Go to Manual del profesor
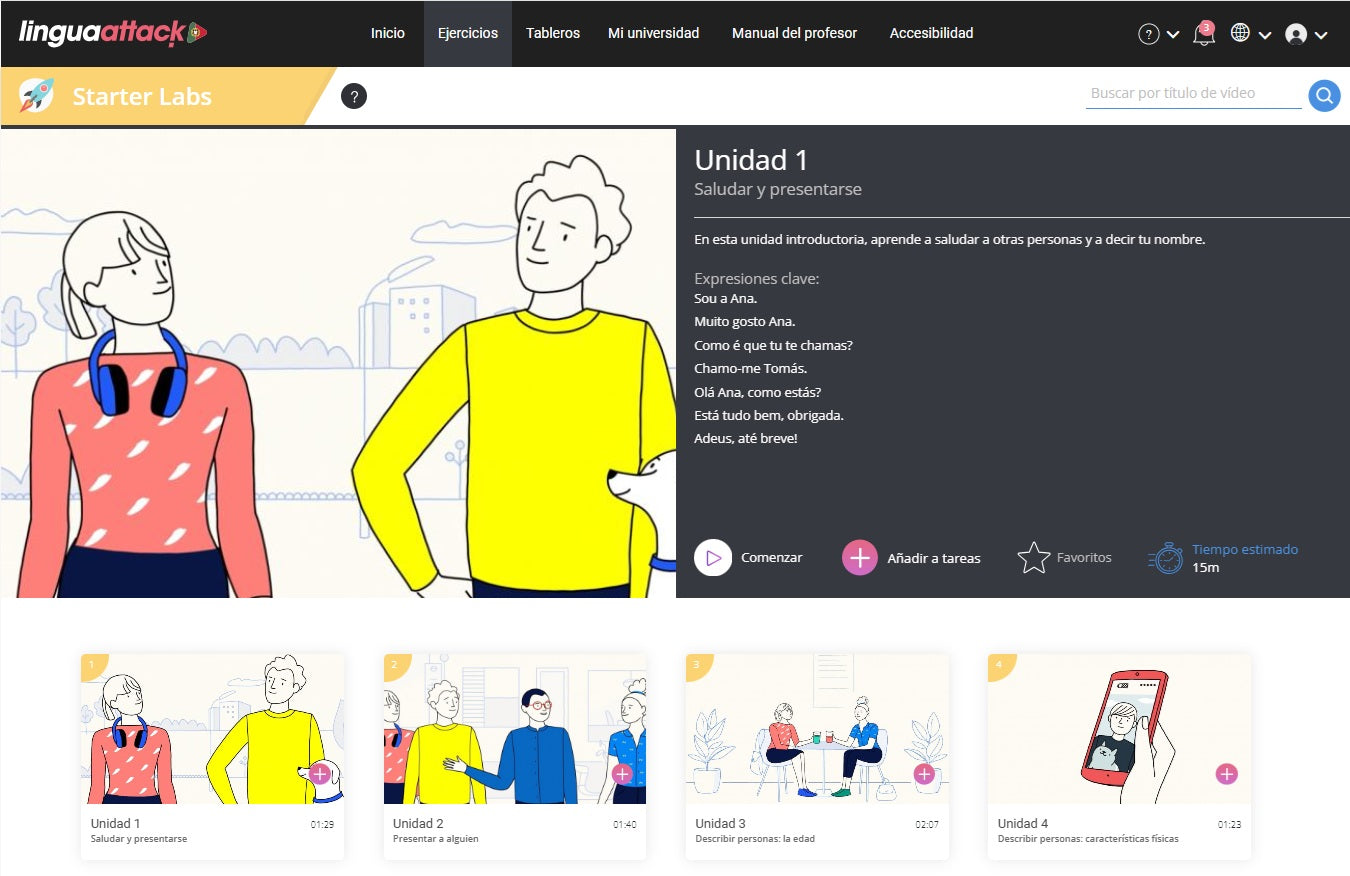The height and width of the screenshot is (876, 1350). tap(794, 33)
